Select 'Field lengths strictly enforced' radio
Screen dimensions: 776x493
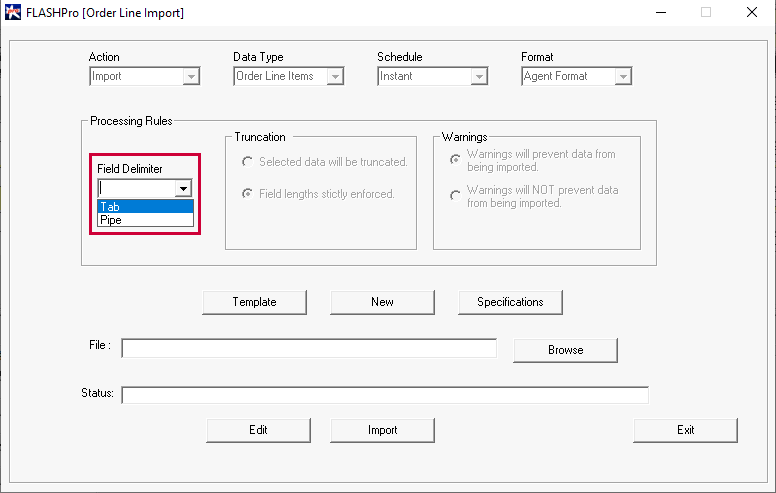pyautogui.click(x=247, y=194)
